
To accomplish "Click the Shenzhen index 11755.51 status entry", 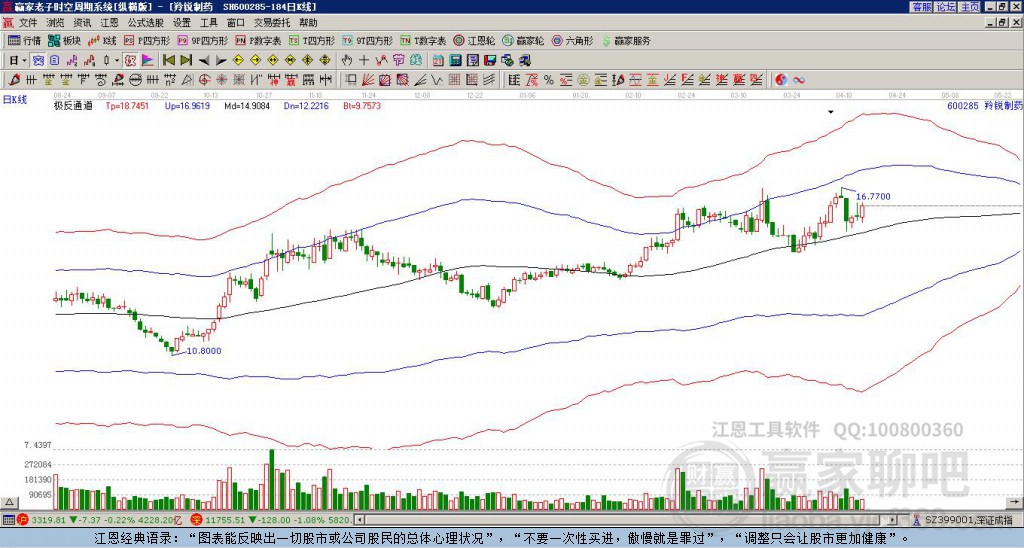I will pos(271,520).
